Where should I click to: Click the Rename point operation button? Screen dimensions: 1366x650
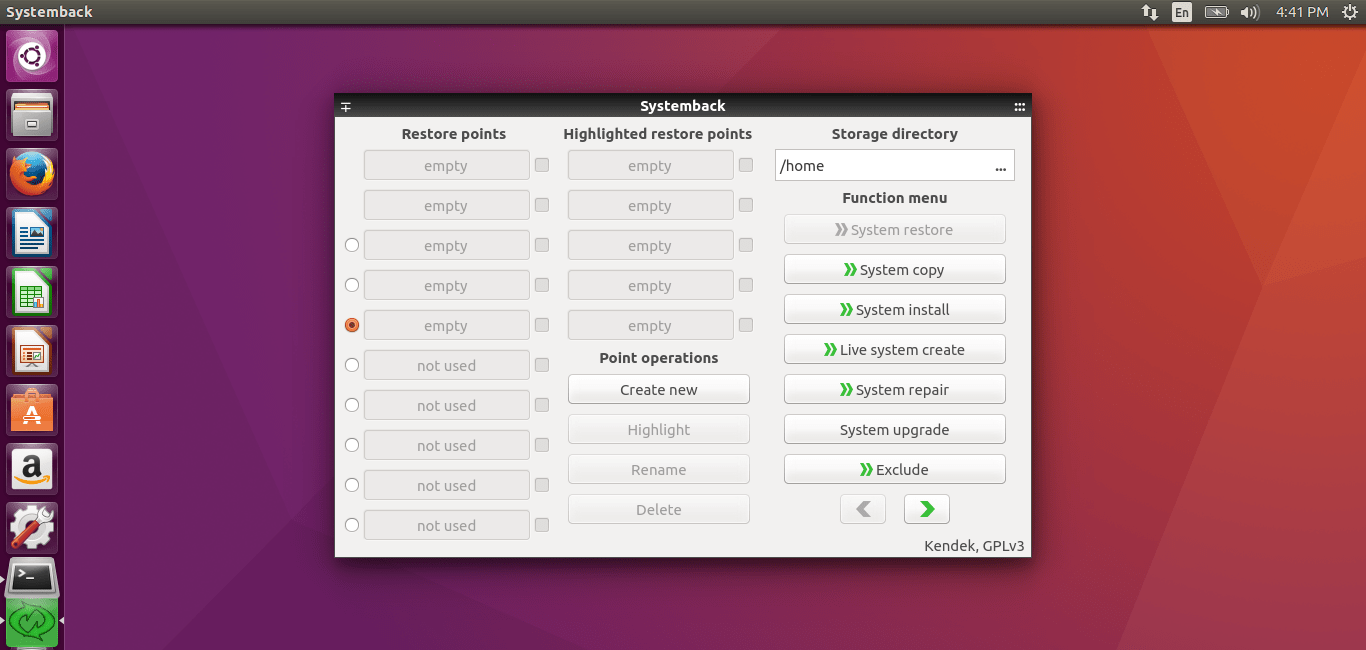pyautogui.click(x=658, y=469)
